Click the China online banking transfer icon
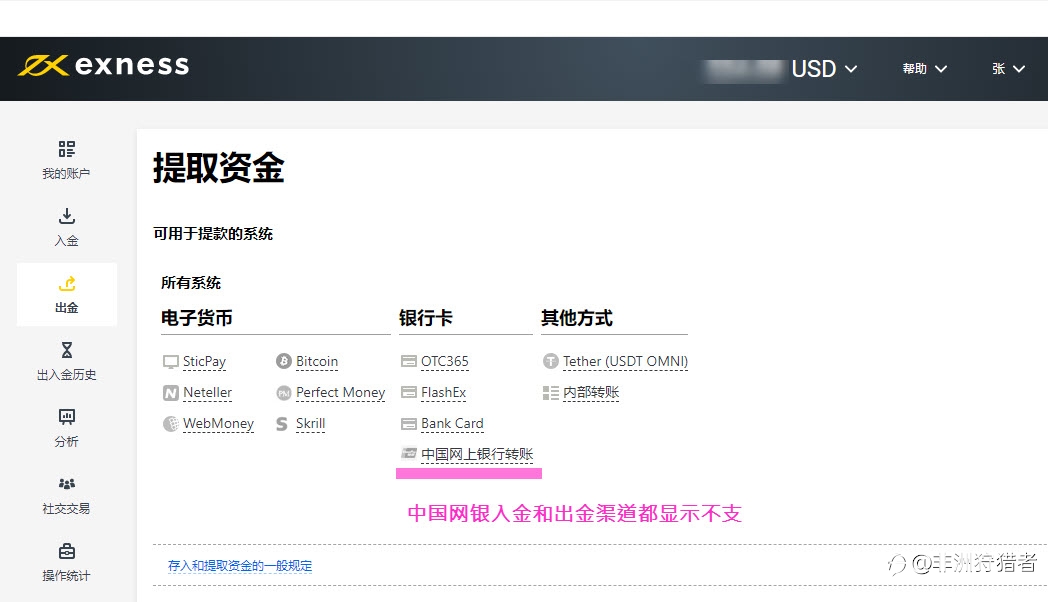 (x=408, y=454)
